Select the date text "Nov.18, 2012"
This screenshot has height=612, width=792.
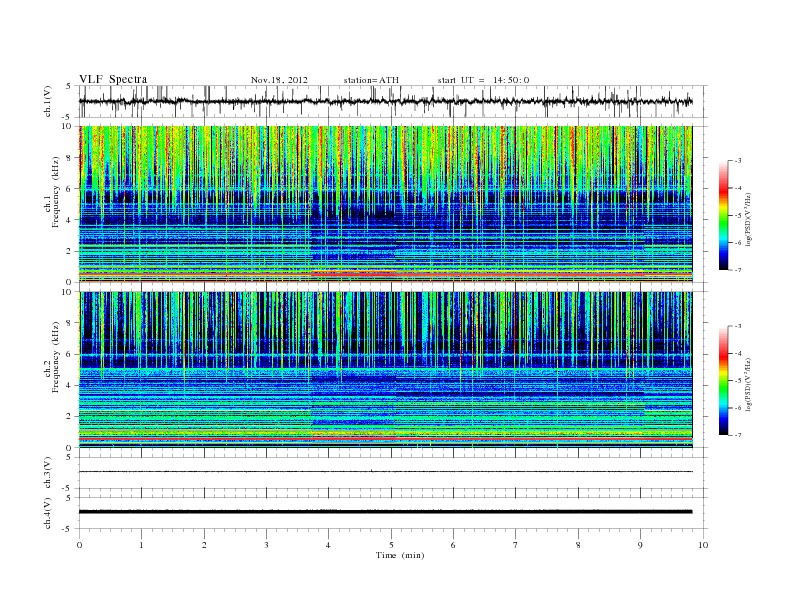(x=279, y=80)
